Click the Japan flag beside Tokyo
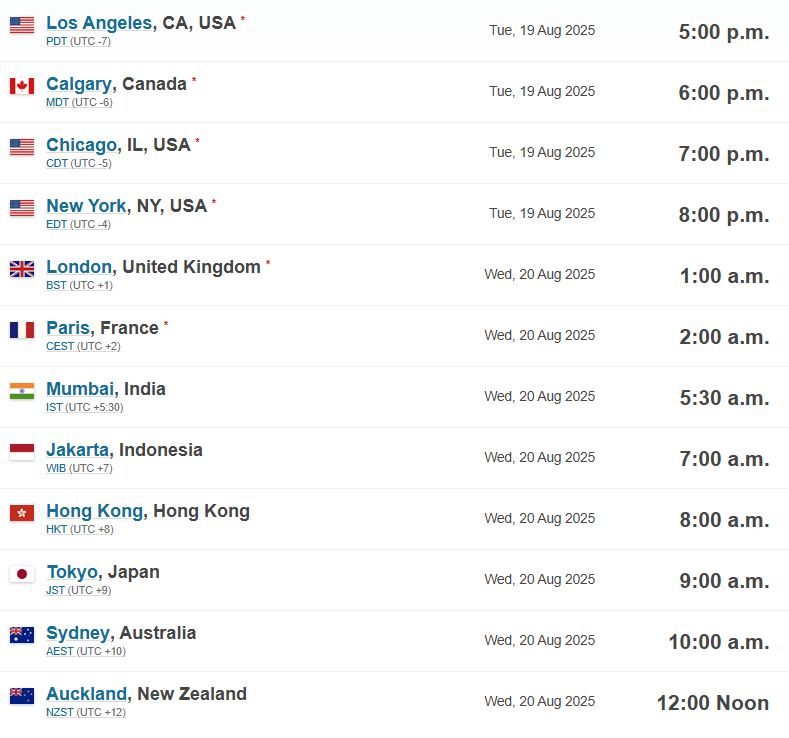Image resolution: width=789 pixels, height=738 pixels. tap(22, 574)
